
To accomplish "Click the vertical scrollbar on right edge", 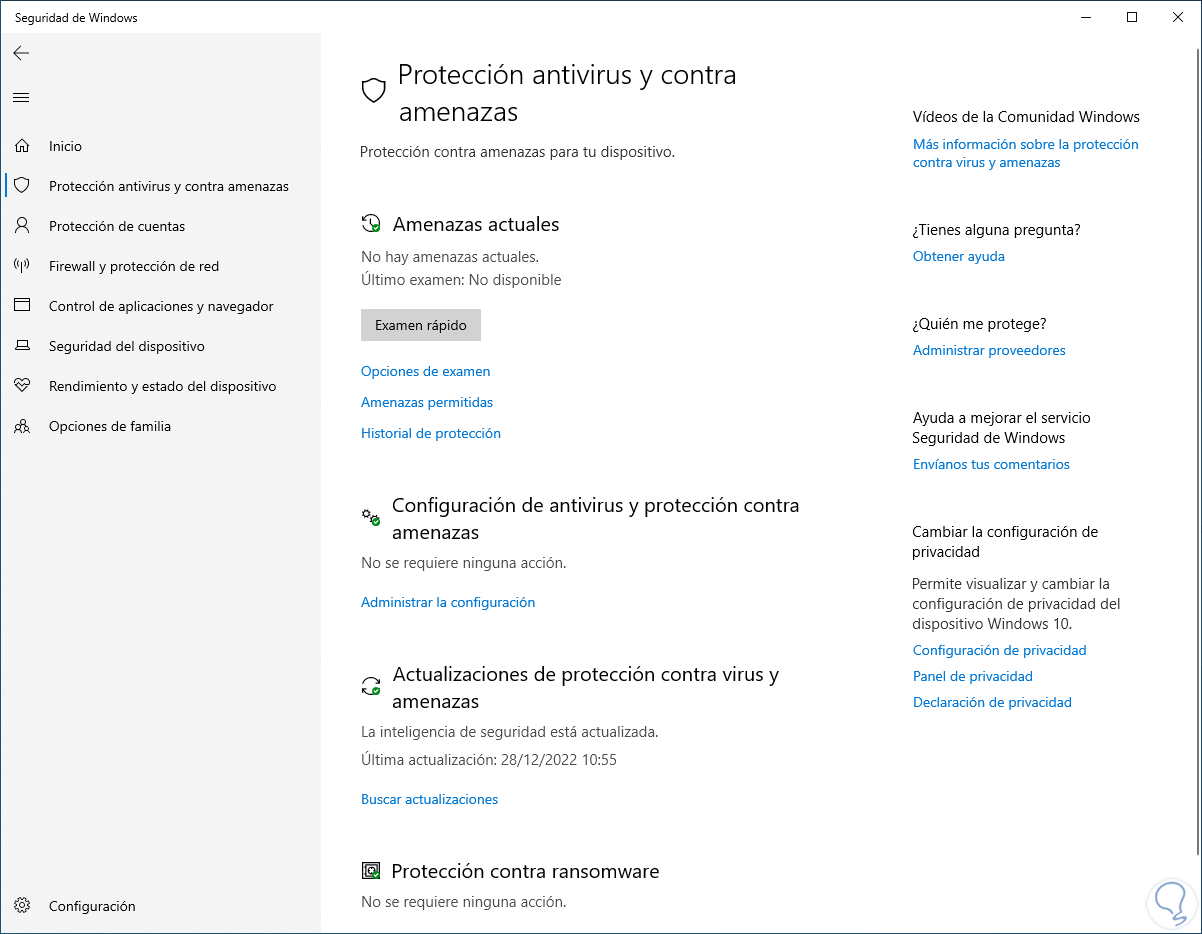I will (1196, 450).
